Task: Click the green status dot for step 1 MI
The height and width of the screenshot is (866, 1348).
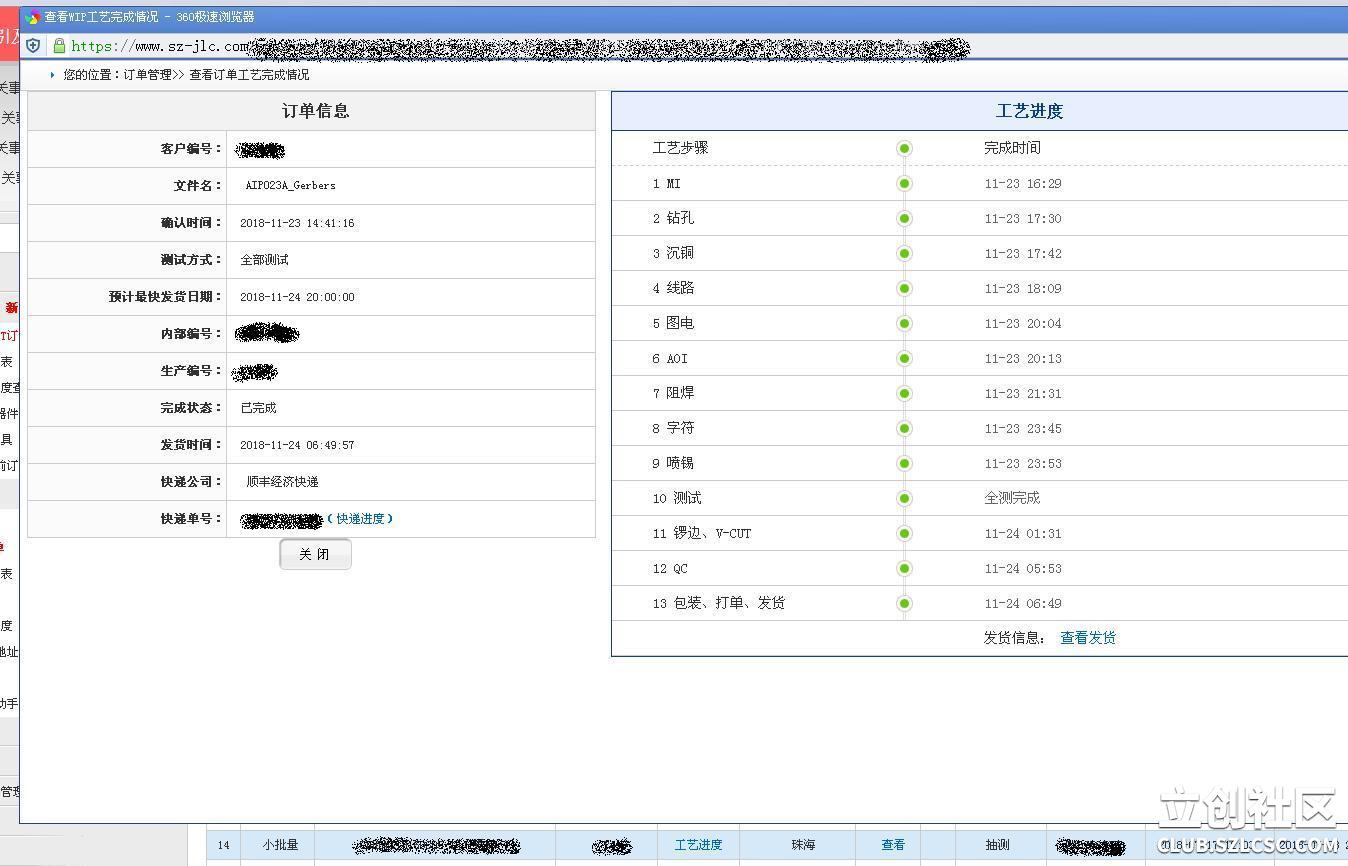Action: tap(904, 184)
